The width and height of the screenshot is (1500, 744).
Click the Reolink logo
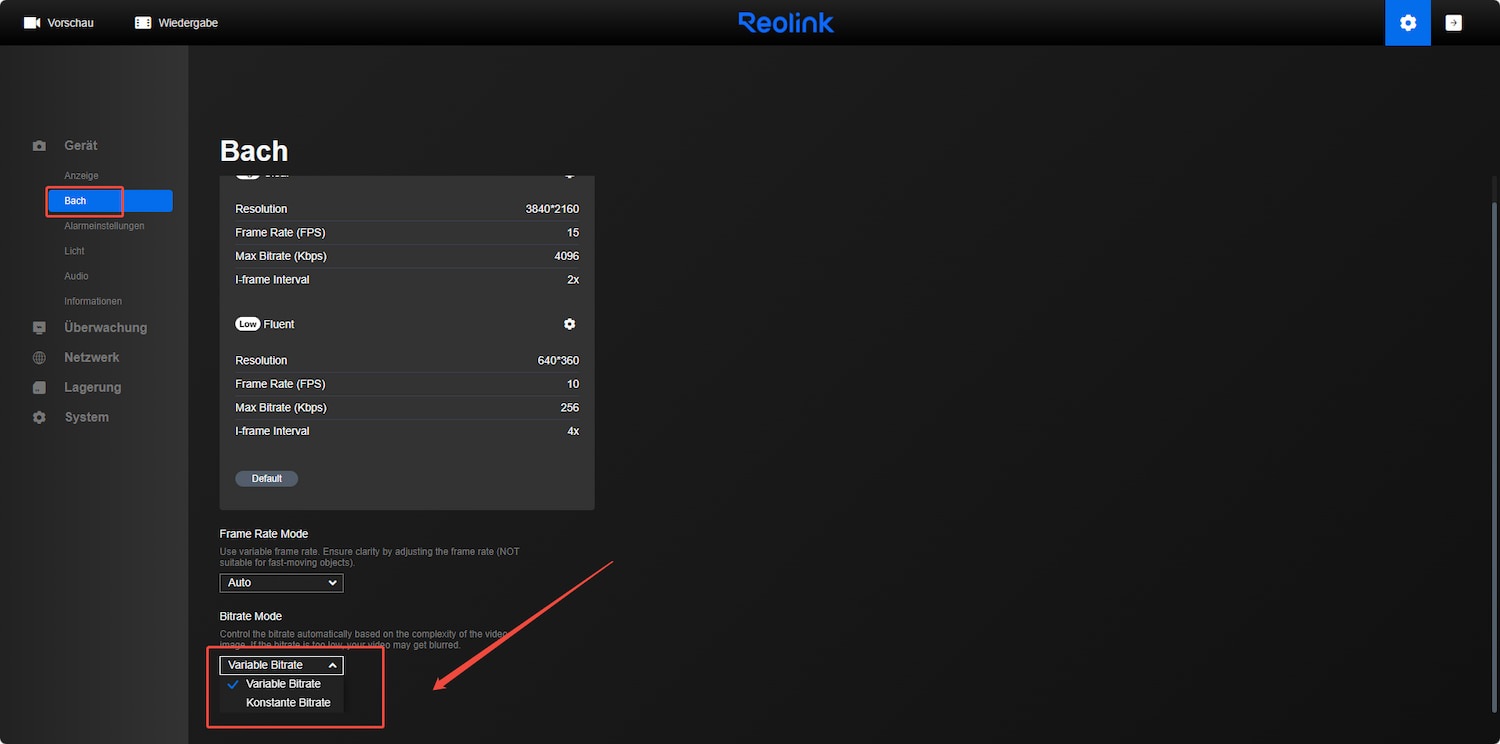(786, 23)
